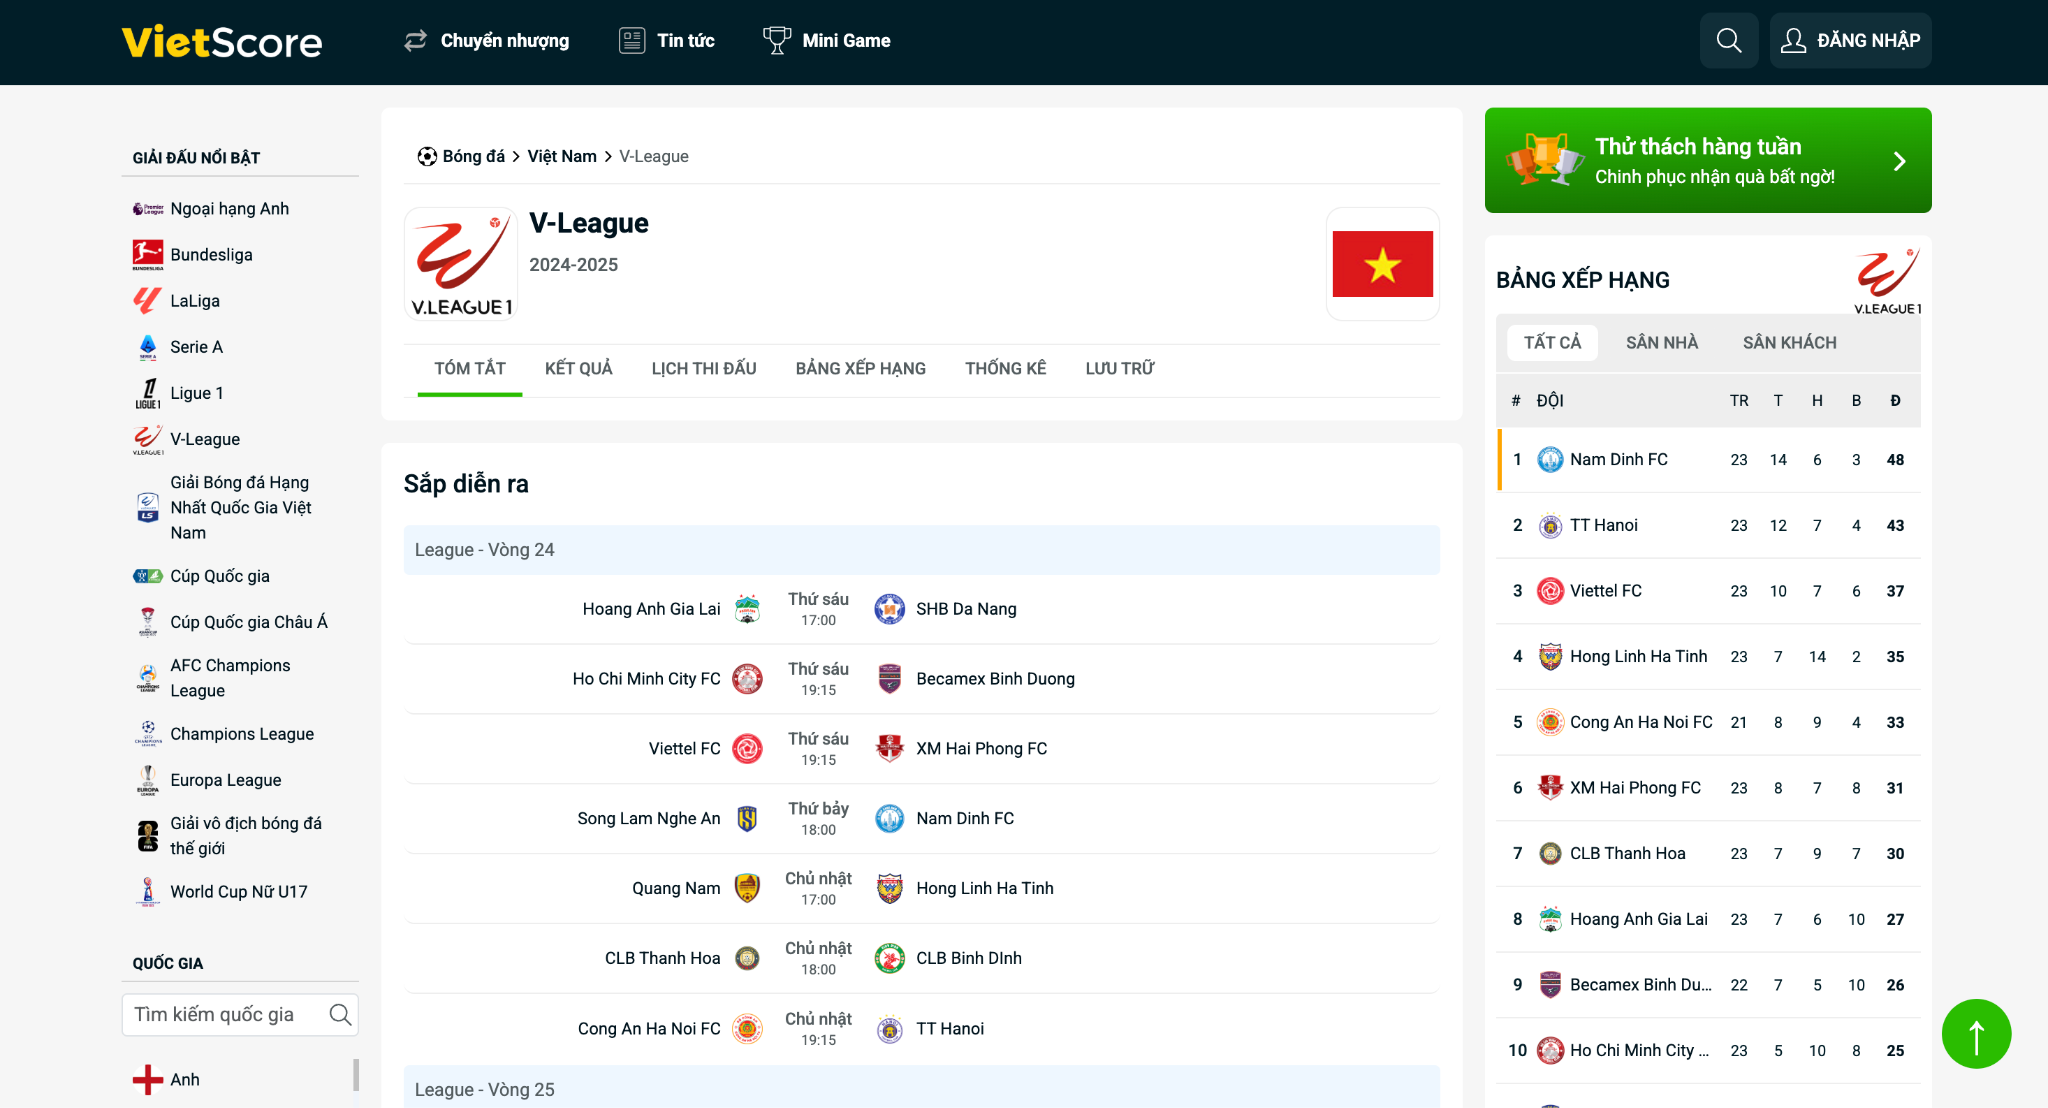Image resolution: width=2048 pixels, height=1108 pixels.
Task: Switch standings filter to SÂN KHÁCH
Action: [x=1789, y=342]
